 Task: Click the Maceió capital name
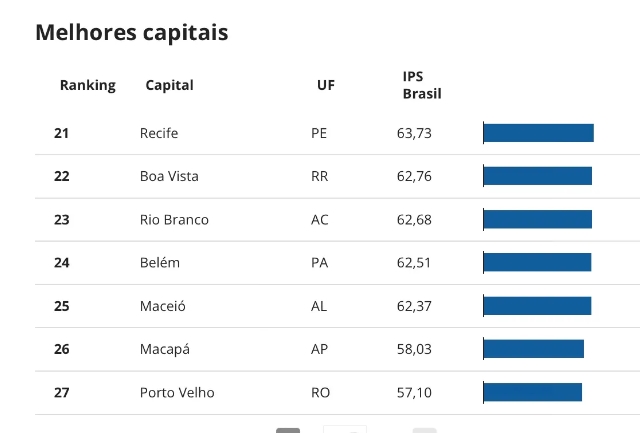click(x=163, y=306)
